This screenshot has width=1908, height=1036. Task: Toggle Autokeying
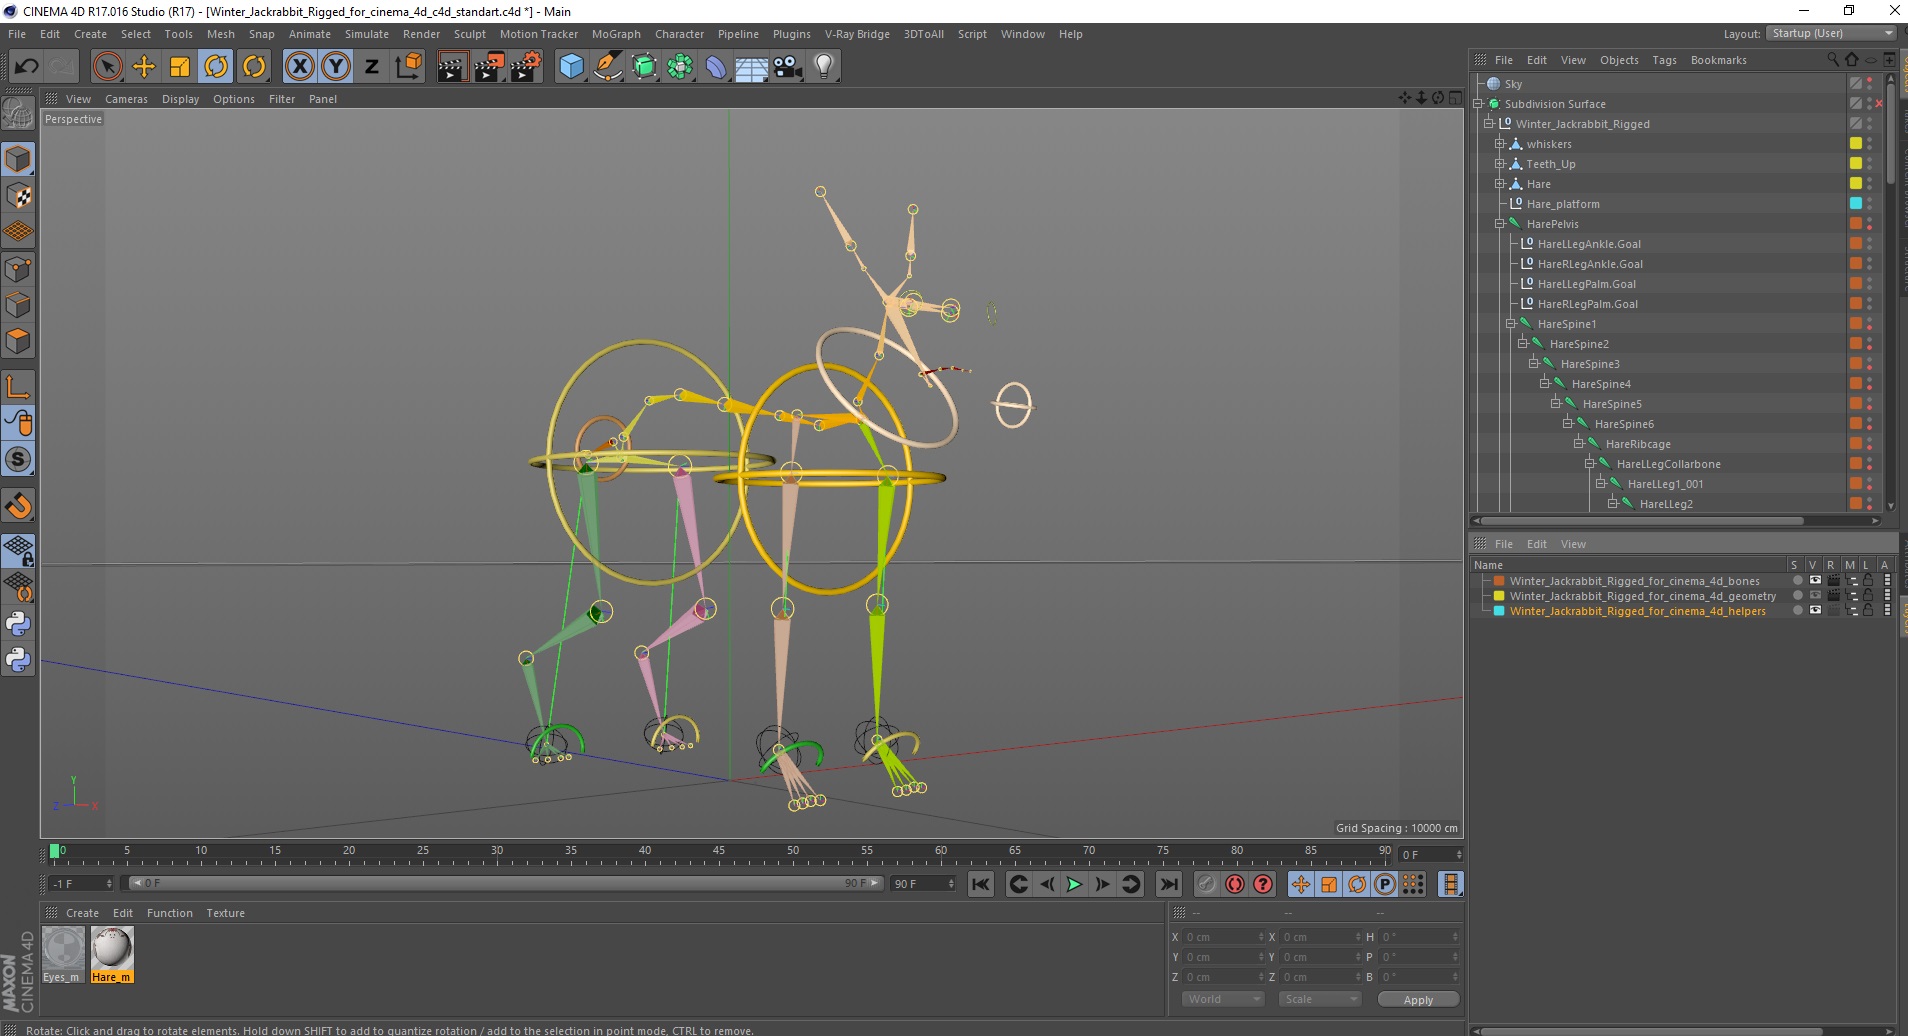tap(1235, 884)
